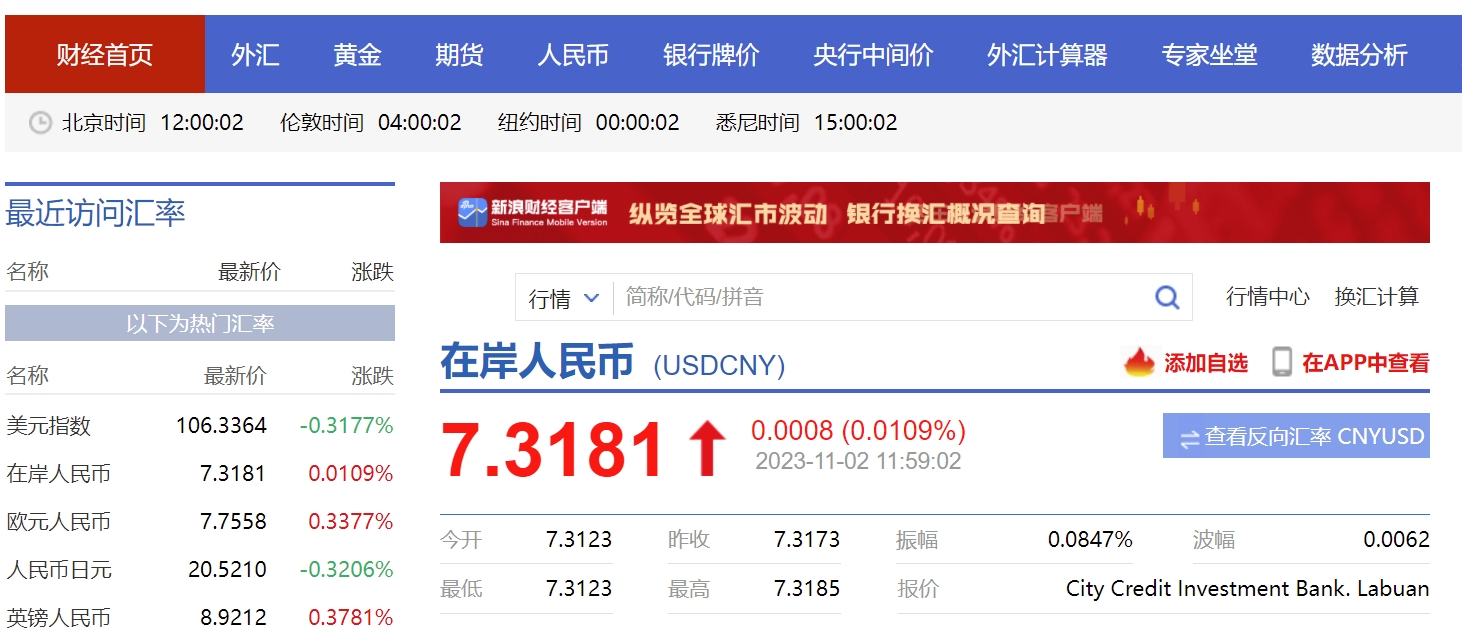The height and width of the screenshot is (633, 1462).
Task: Click the swap arrows icon on CNYUSD button
Action: click(x=1189, y=438)
